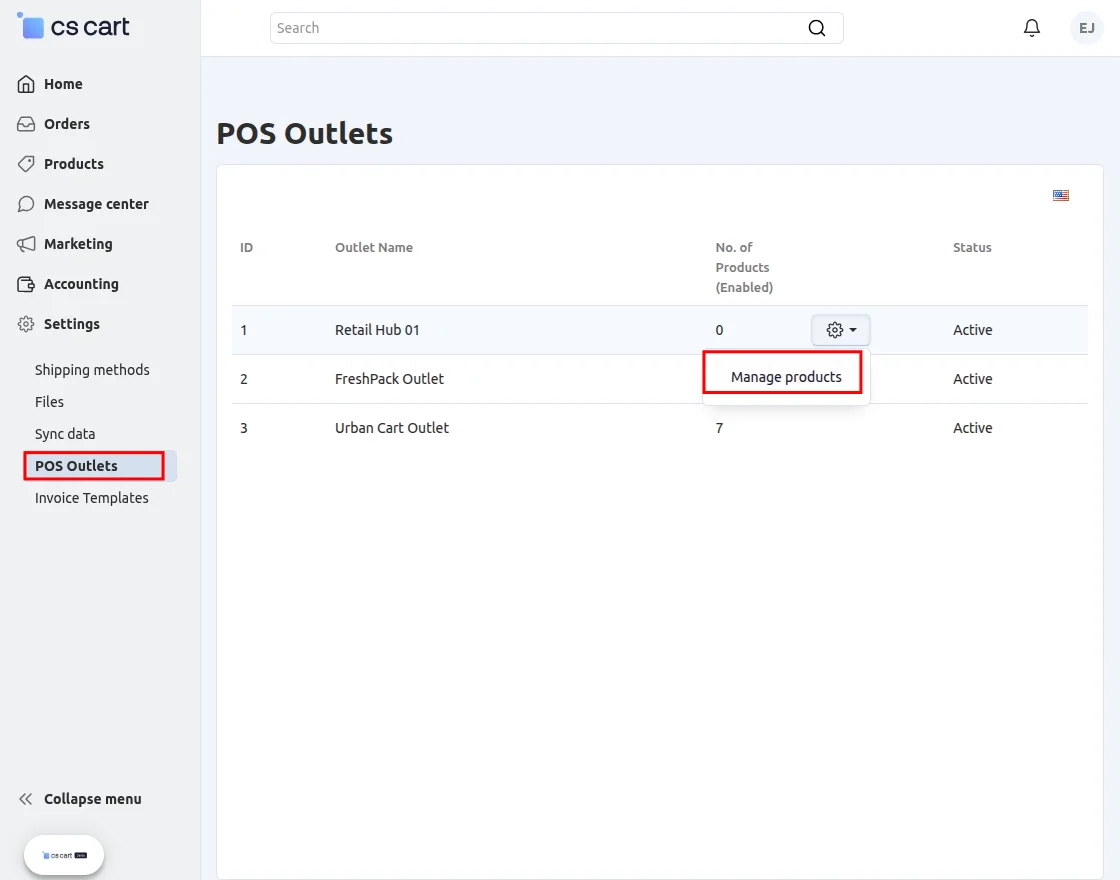This screenshot has width=1120, height=880.
Task: Click ID 1 in Retail Hub row
Action: click(x=244, y=330)
